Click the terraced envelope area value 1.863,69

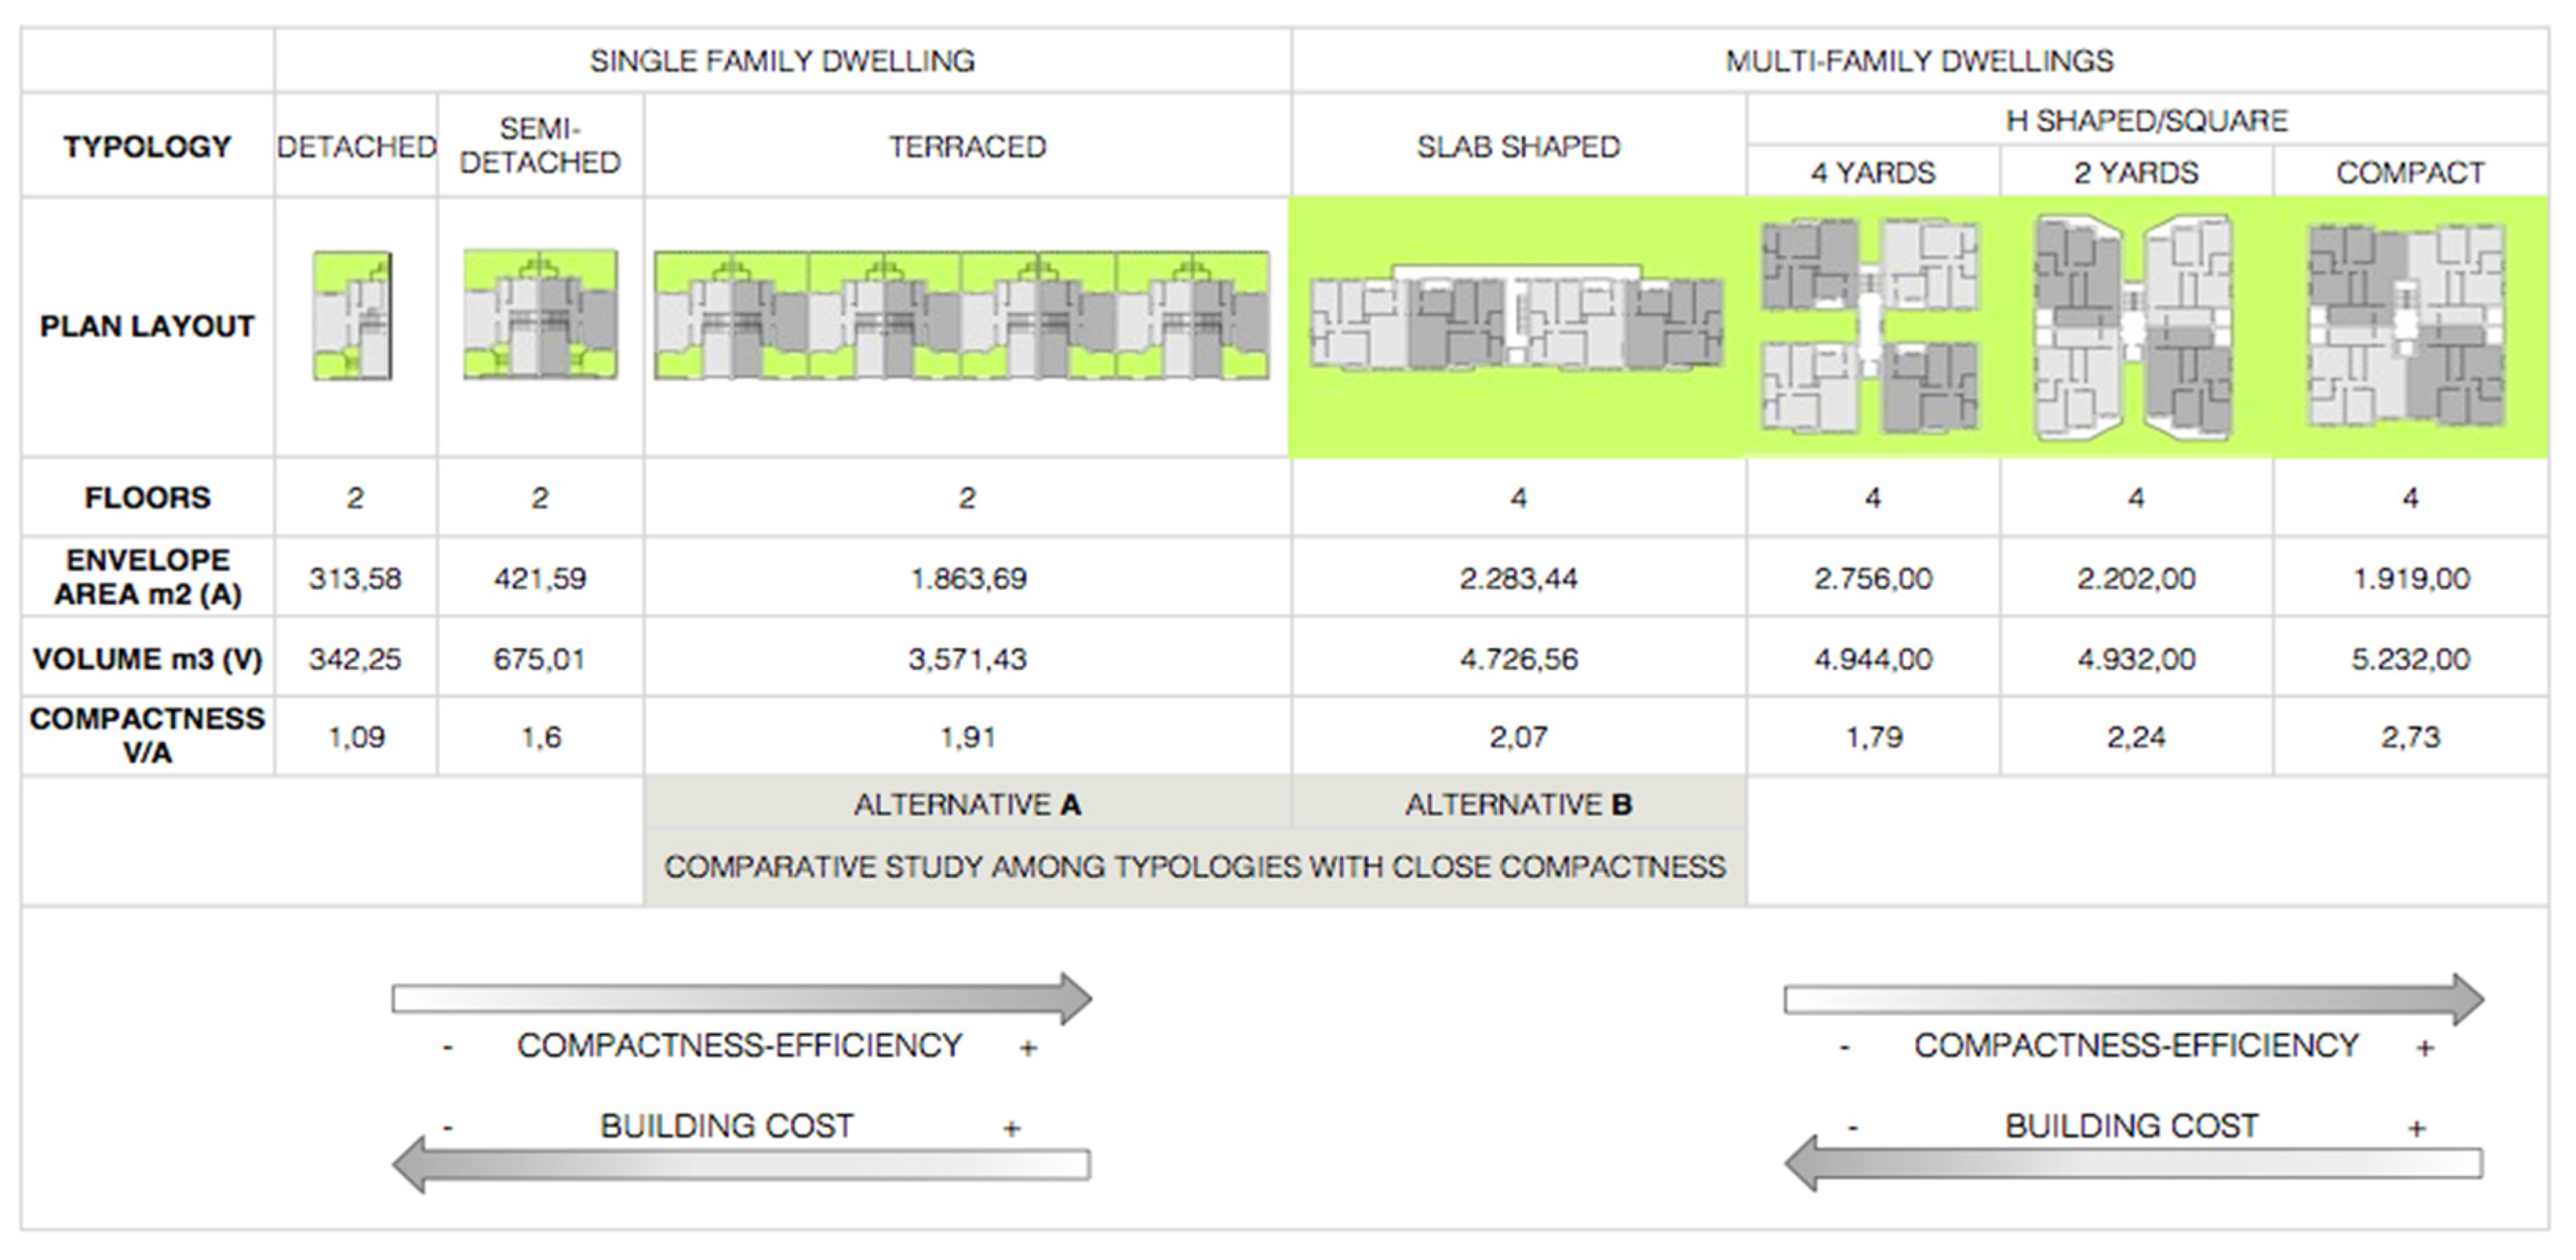tap(967, 578)
